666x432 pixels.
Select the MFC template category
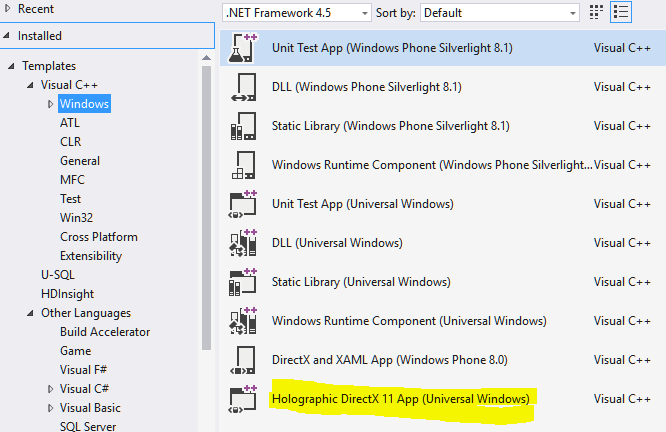pos(72,180)
